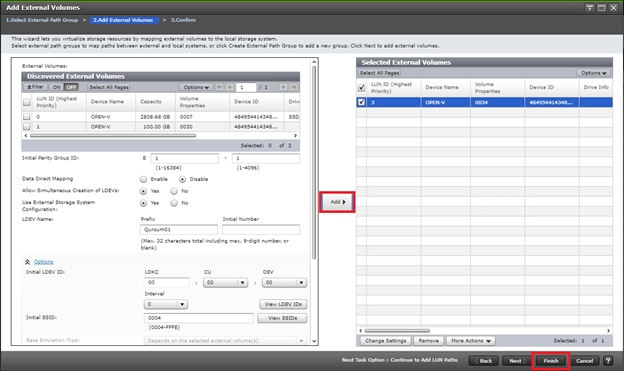Click the Add button
This screenshot has width=624, height=371.
pos(337,202)
